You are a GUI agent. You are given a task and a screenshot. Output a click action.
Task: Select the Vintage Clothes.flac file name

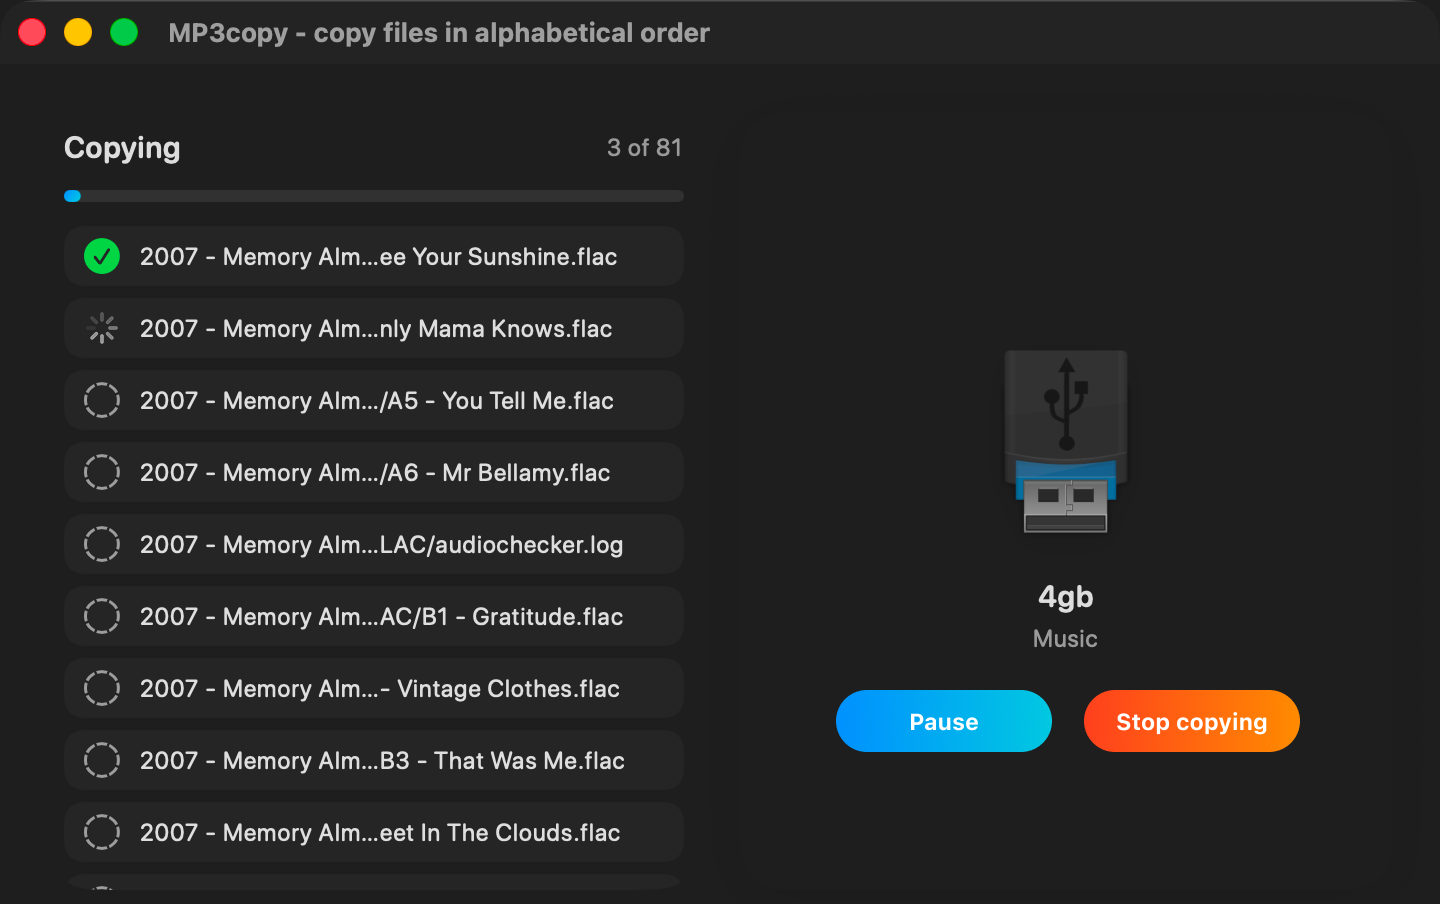pos(380,689)
